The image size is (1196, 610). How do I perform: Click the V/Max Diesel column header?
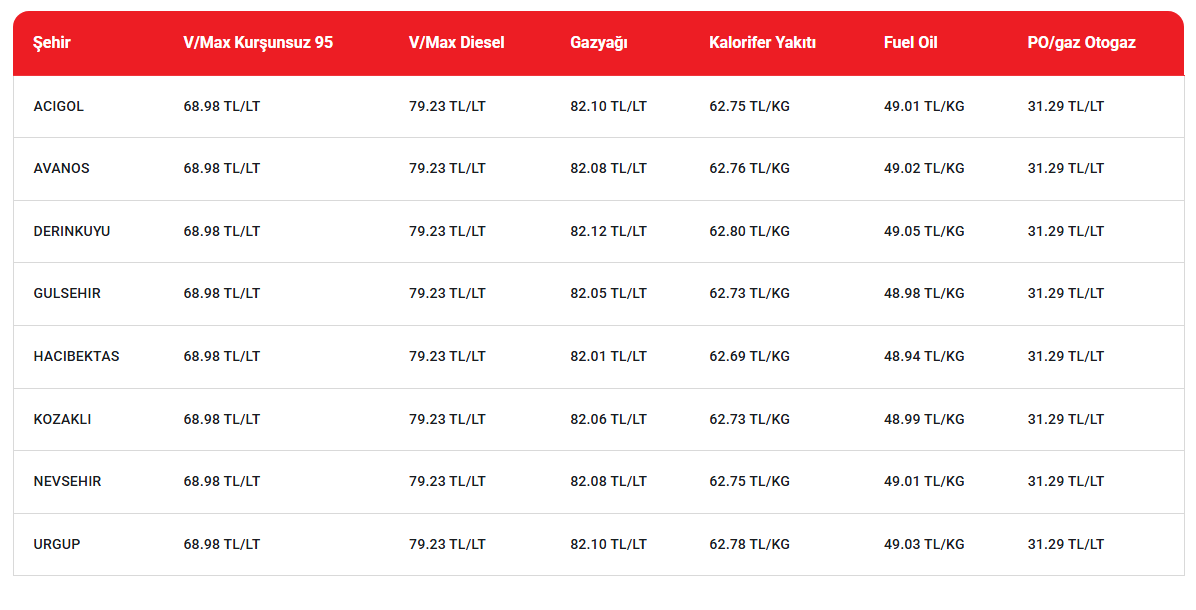click(456, 43)
